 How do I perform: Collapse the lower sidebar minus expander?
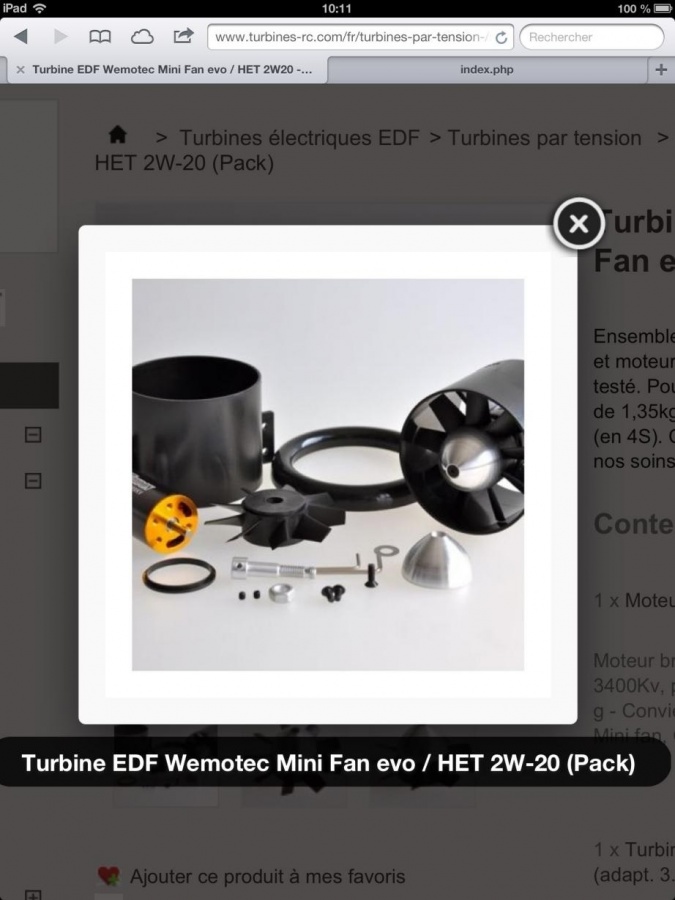pyautogui.click(x=33, y=480)
